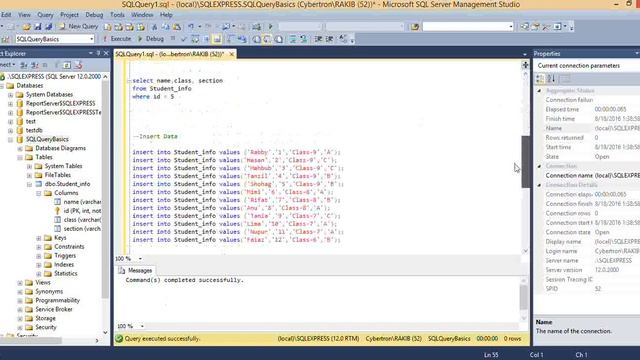Click the Increase Indent icon

click(329, 39)
